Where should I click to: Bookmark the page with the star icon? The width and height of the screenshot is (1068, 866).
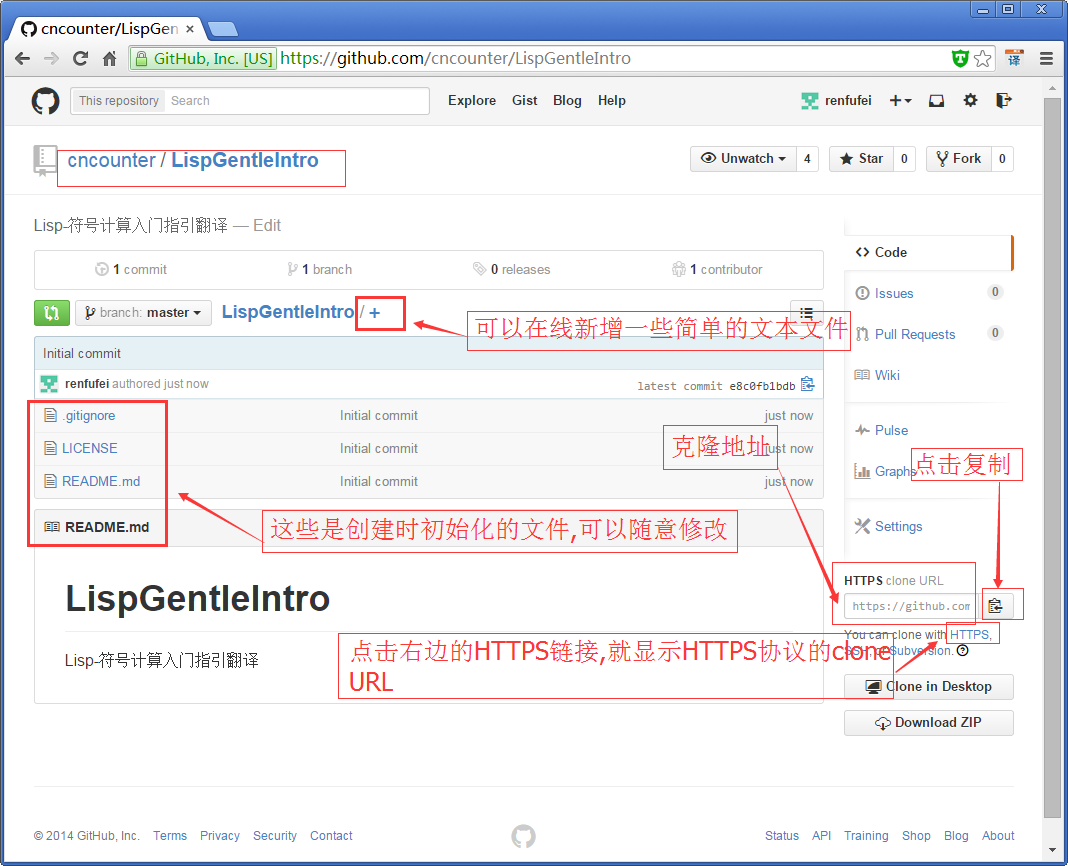click(x=982, y=59)
